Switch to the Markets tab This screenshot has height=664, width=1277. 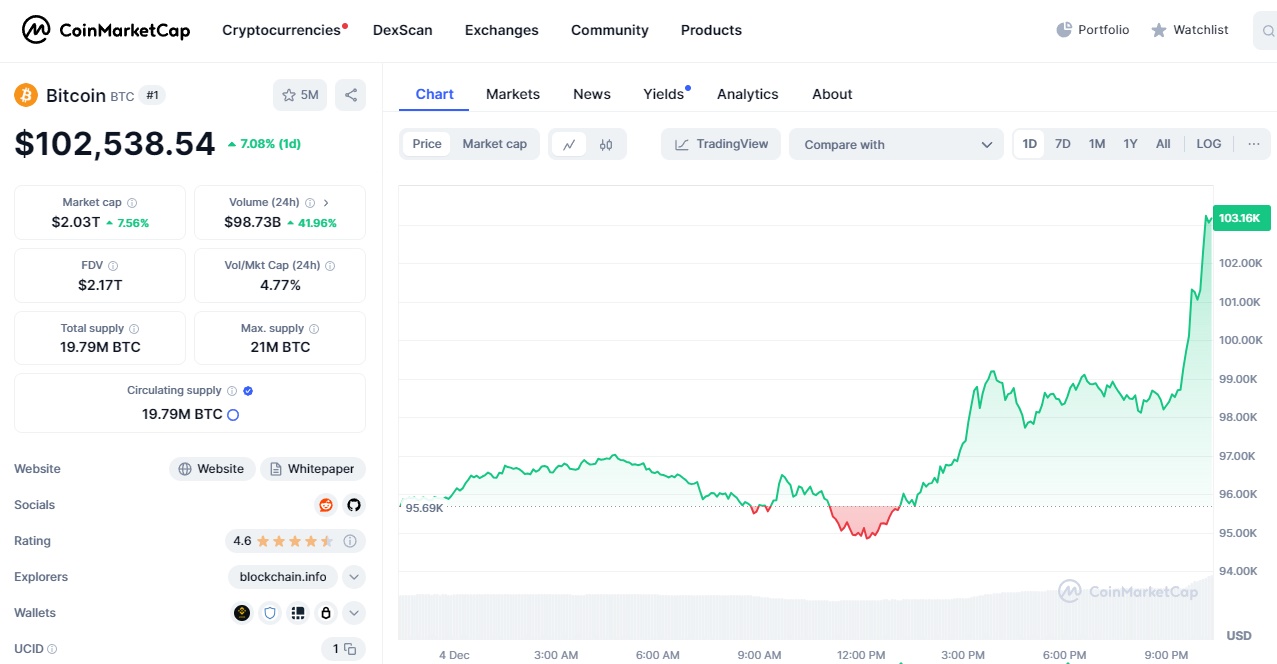coord(513,94)
